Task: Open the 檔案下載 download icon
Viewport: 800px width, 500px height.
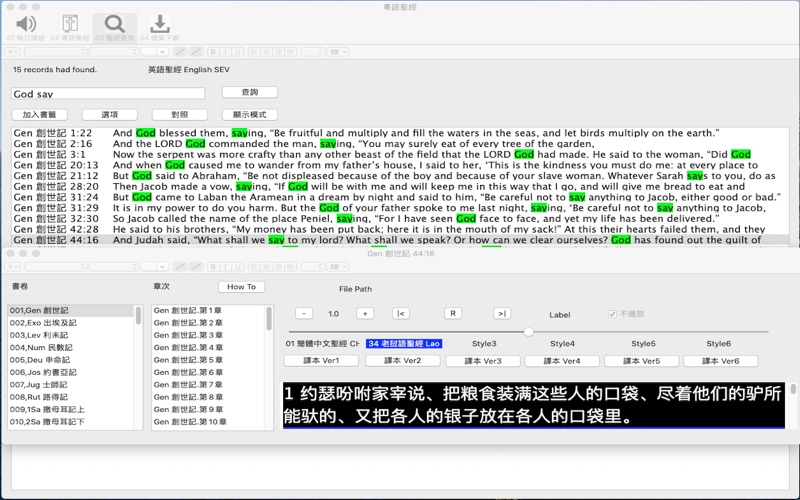Action: point(159,24)
